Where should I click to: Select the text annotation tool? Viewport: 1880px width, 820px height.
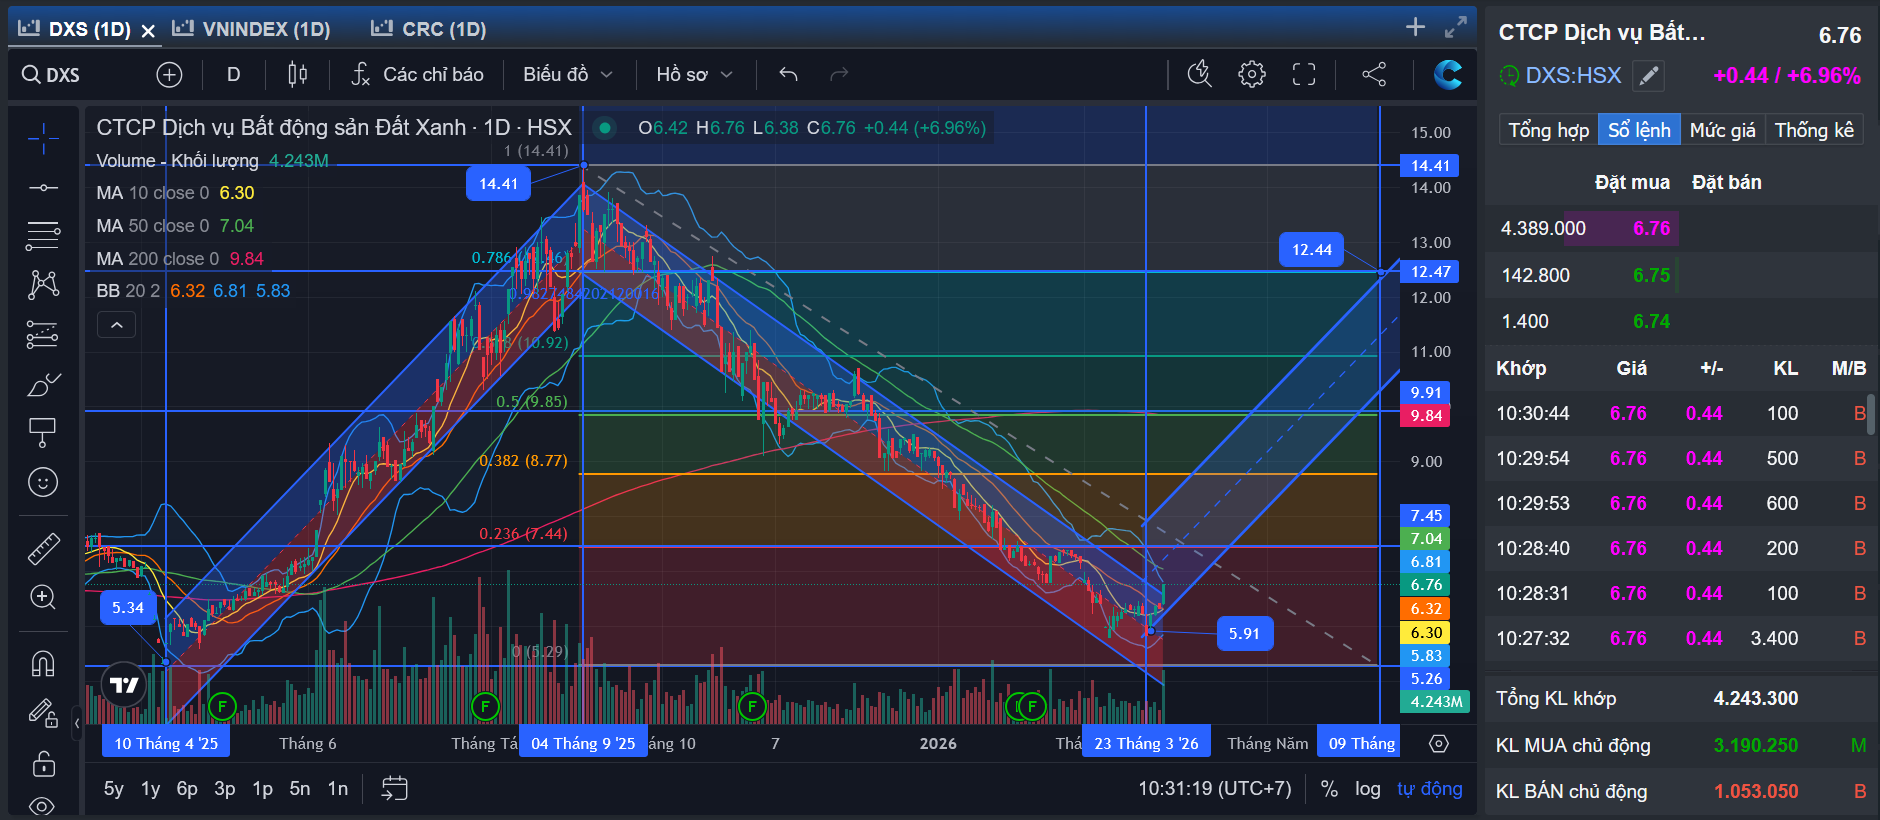click(43, 433)
